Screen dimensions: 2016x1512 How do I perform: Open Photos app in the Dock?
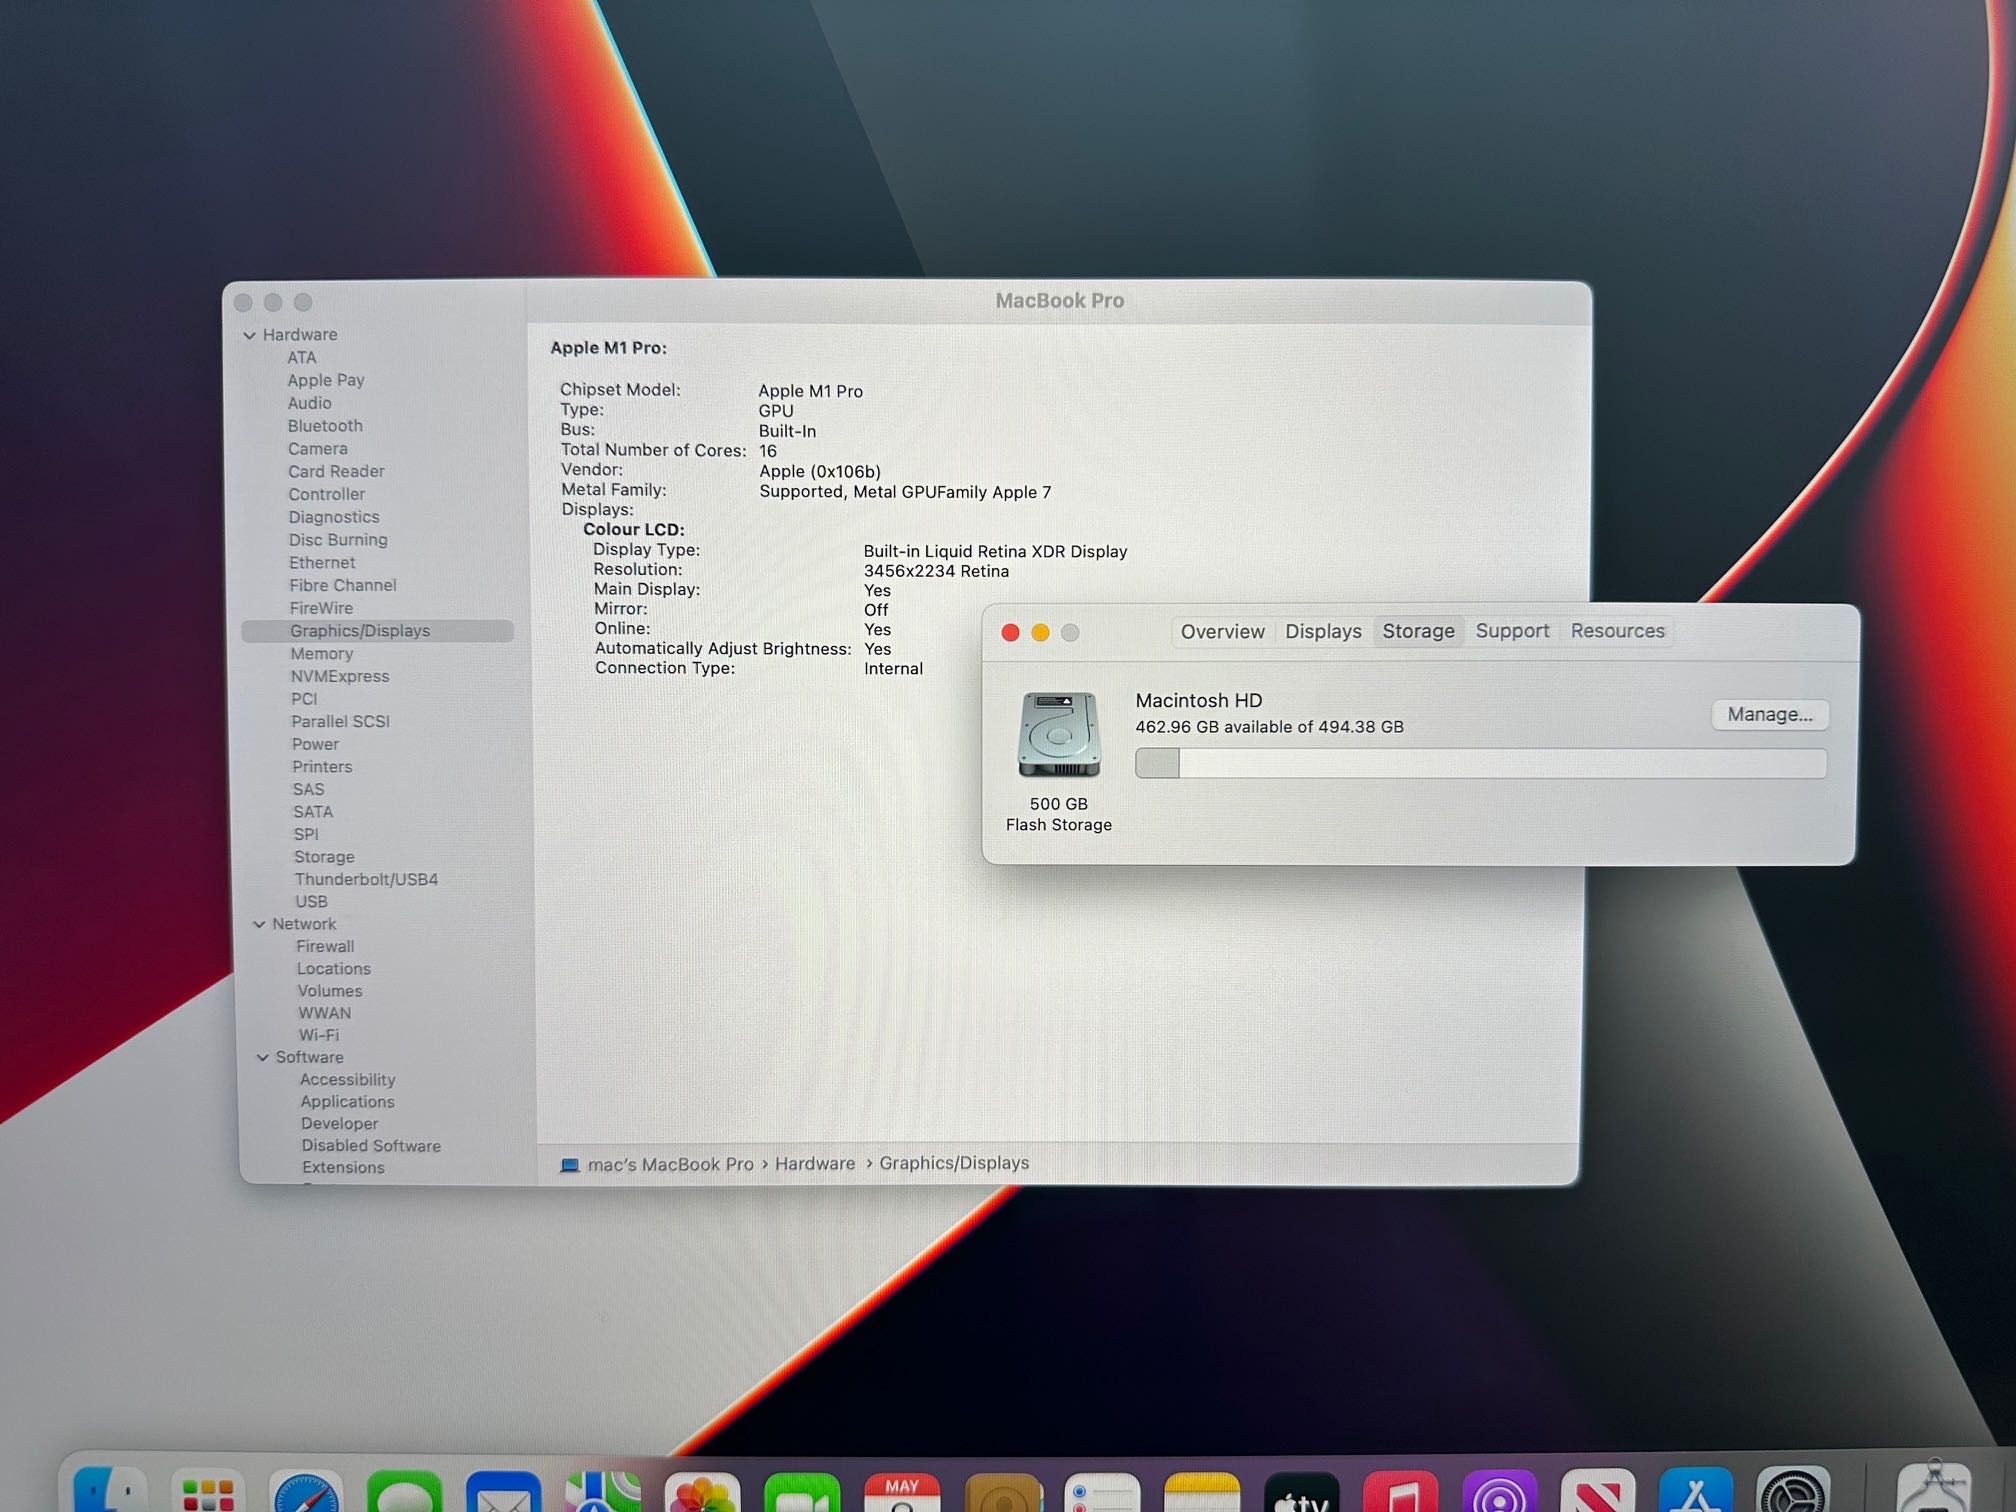(702, 1492)
